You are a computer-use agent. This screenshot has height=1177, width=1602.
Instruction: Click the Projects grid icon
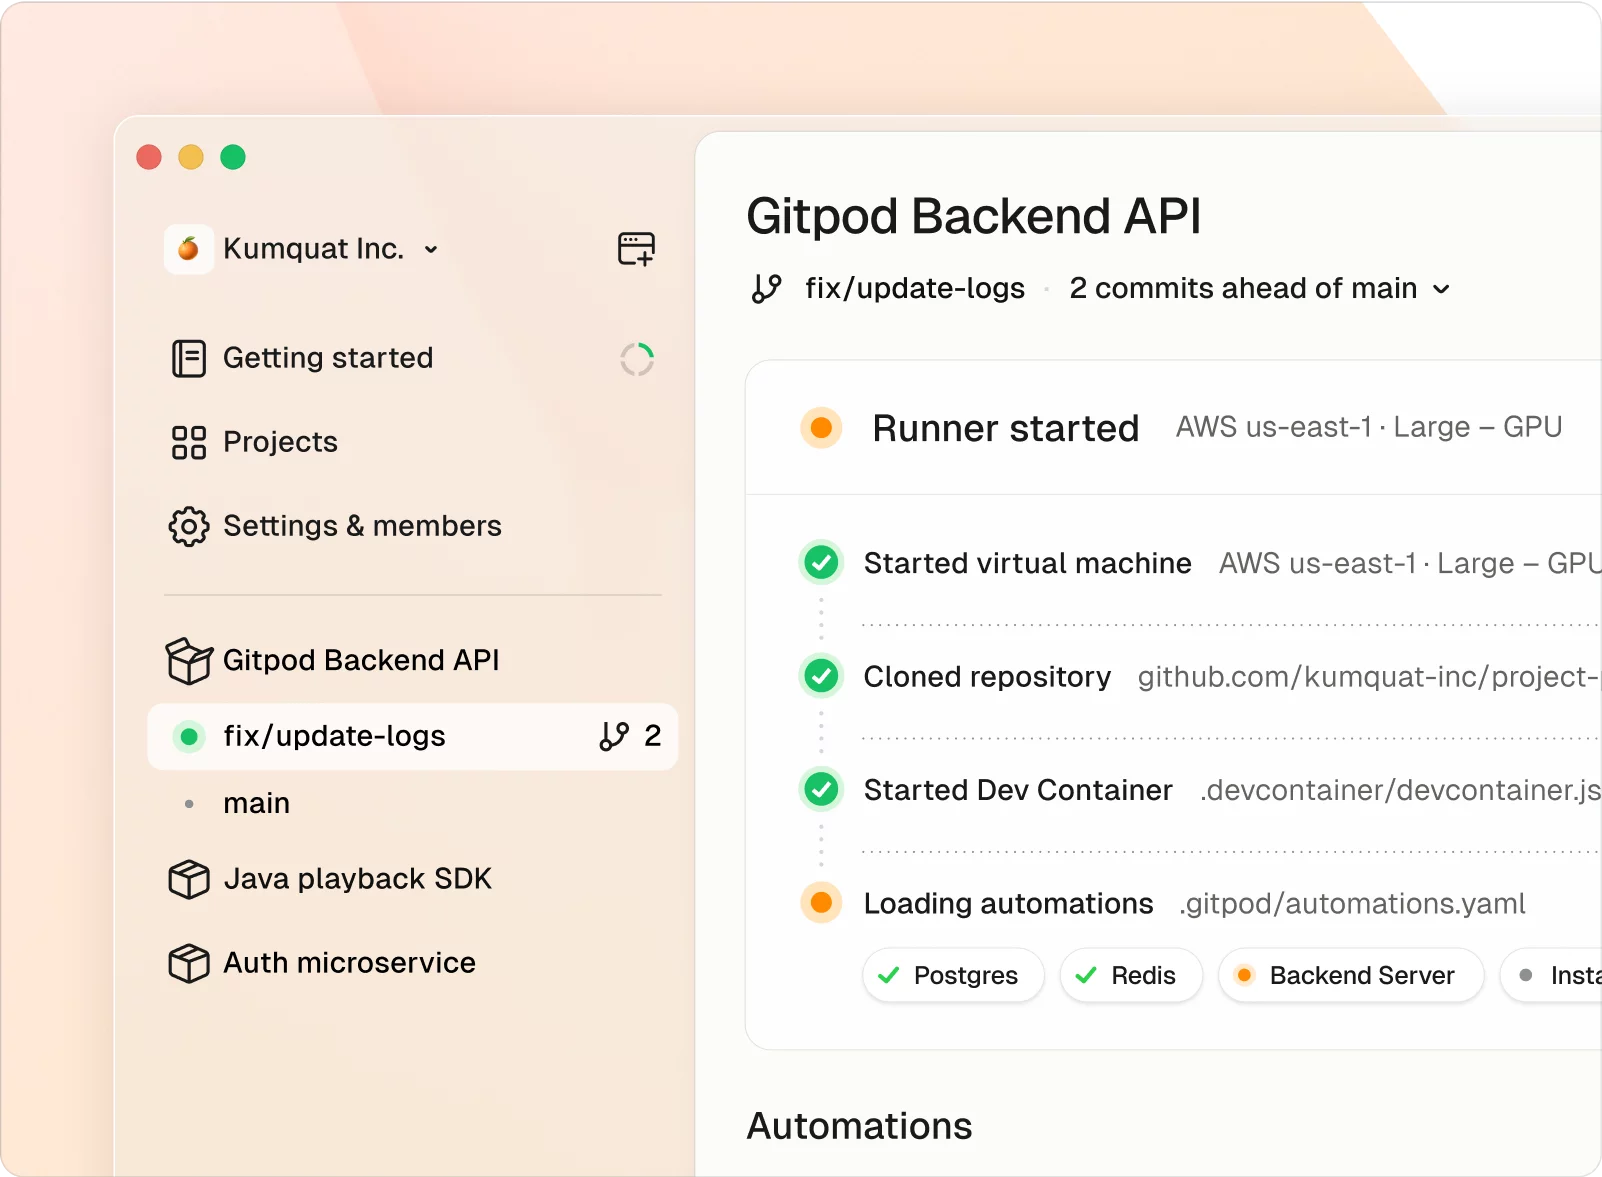click(x=188, y=442)
